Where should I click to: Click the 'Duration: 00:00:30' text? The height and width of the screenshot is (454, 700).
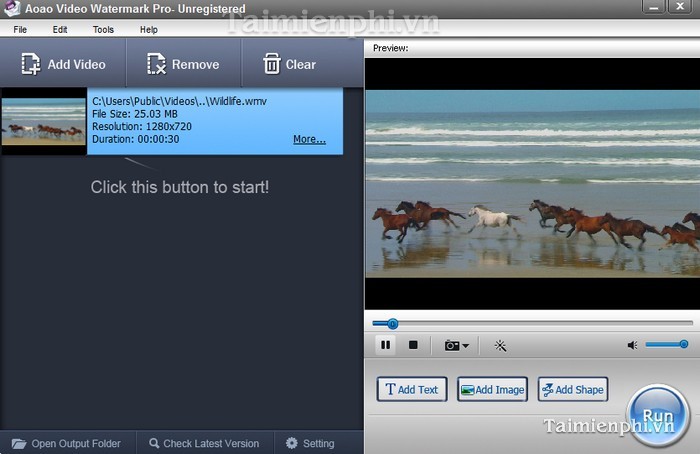135,139
